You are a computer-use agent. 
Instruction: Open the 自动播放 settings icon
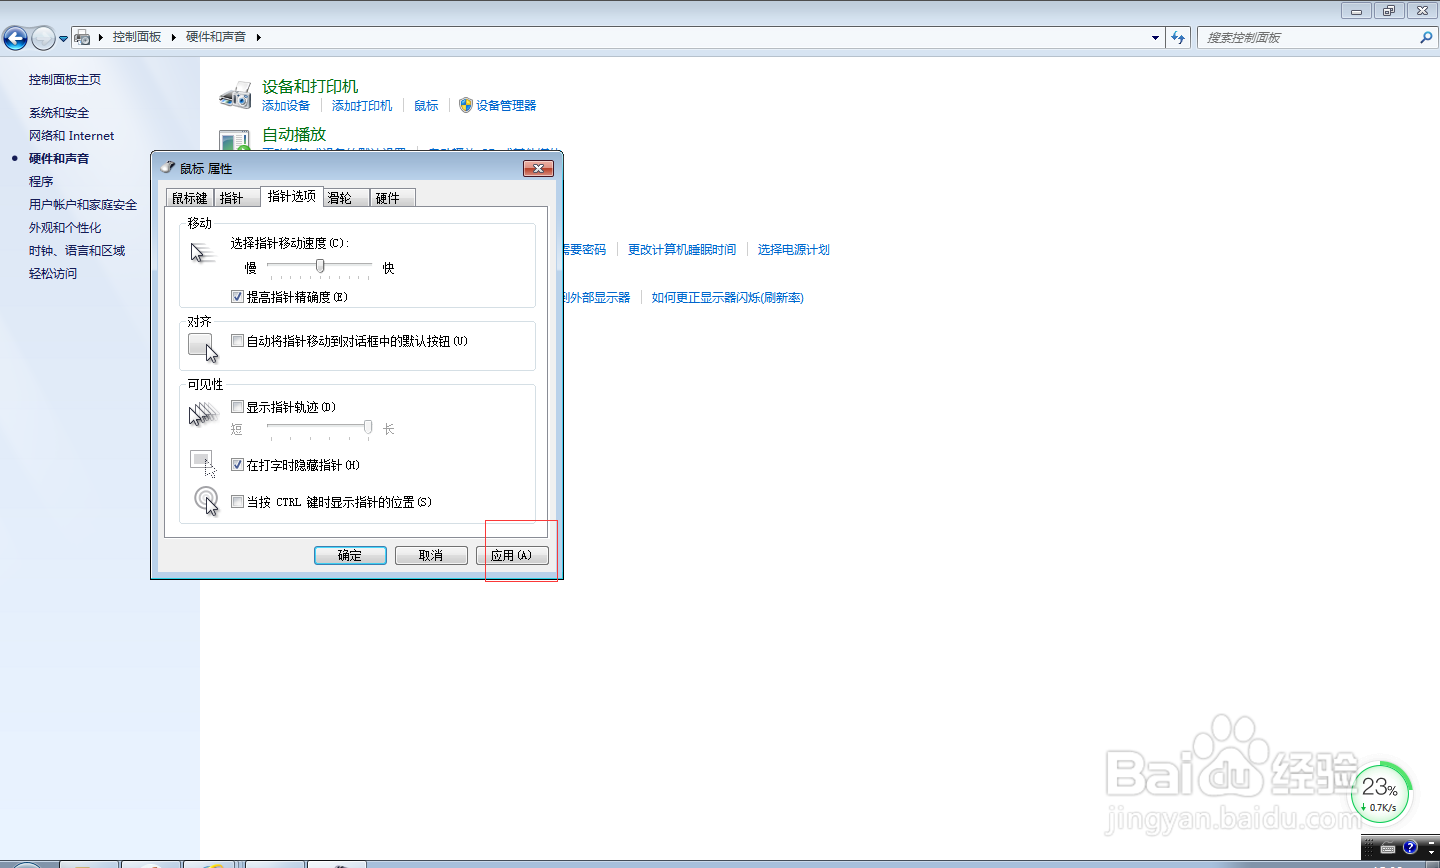point(234,140)
